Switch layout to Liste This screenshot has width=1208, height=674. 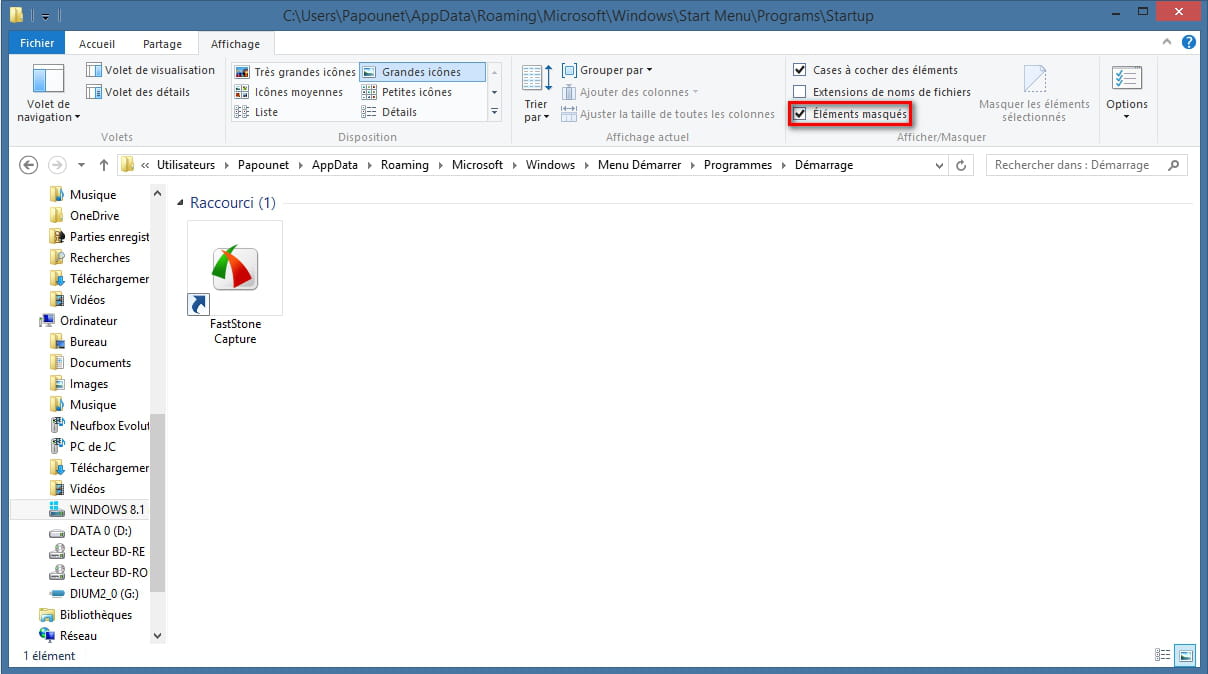point(256,112)
